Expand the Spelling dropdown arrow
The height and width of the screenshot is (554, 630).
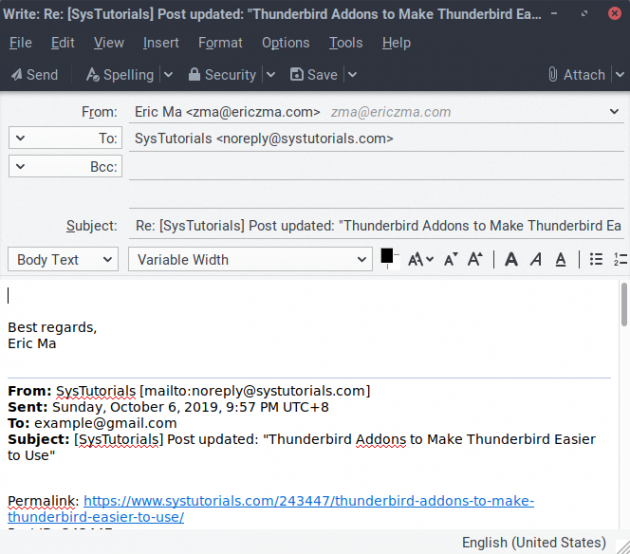pos(168,75)
